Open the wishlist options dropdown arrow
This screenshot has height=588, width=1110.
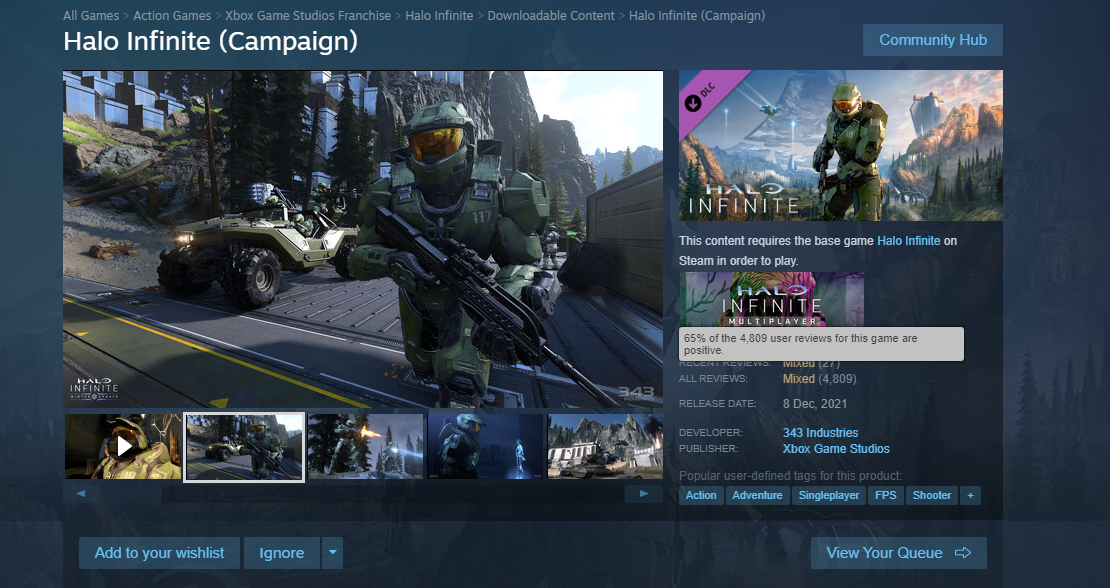click(332, 553)
